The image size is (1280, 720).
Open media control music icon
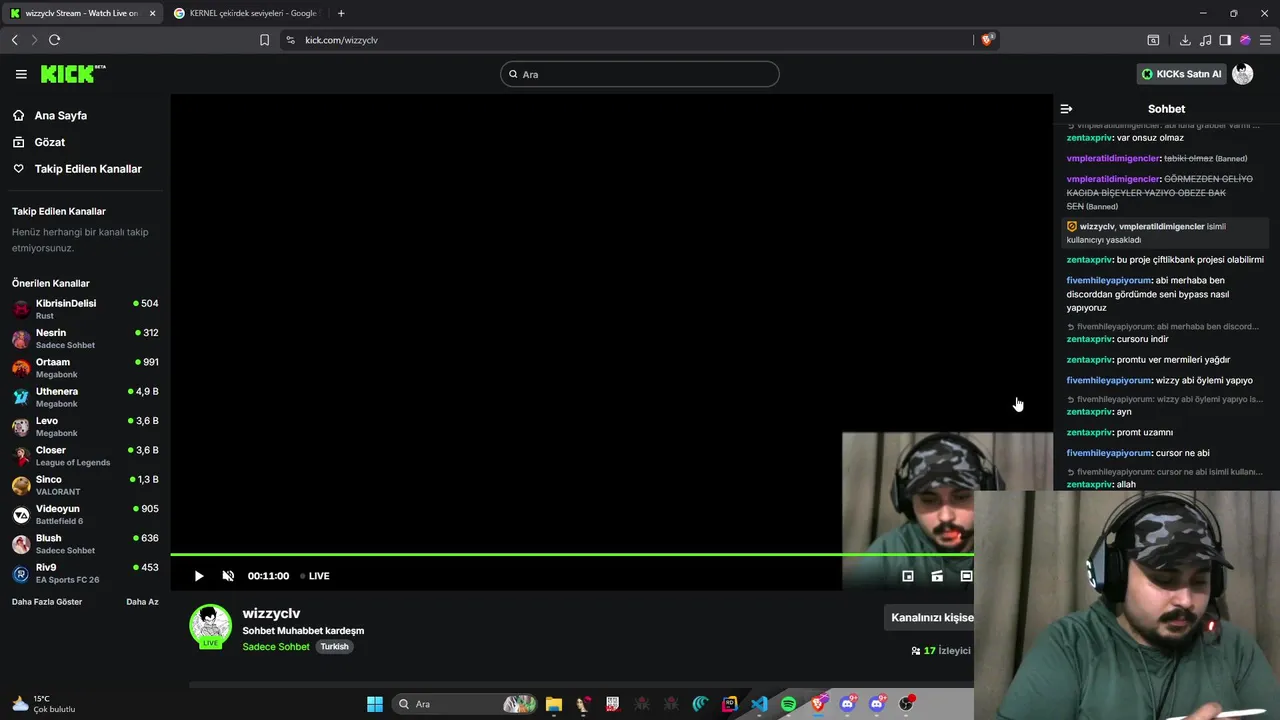tap(1205, 40)
